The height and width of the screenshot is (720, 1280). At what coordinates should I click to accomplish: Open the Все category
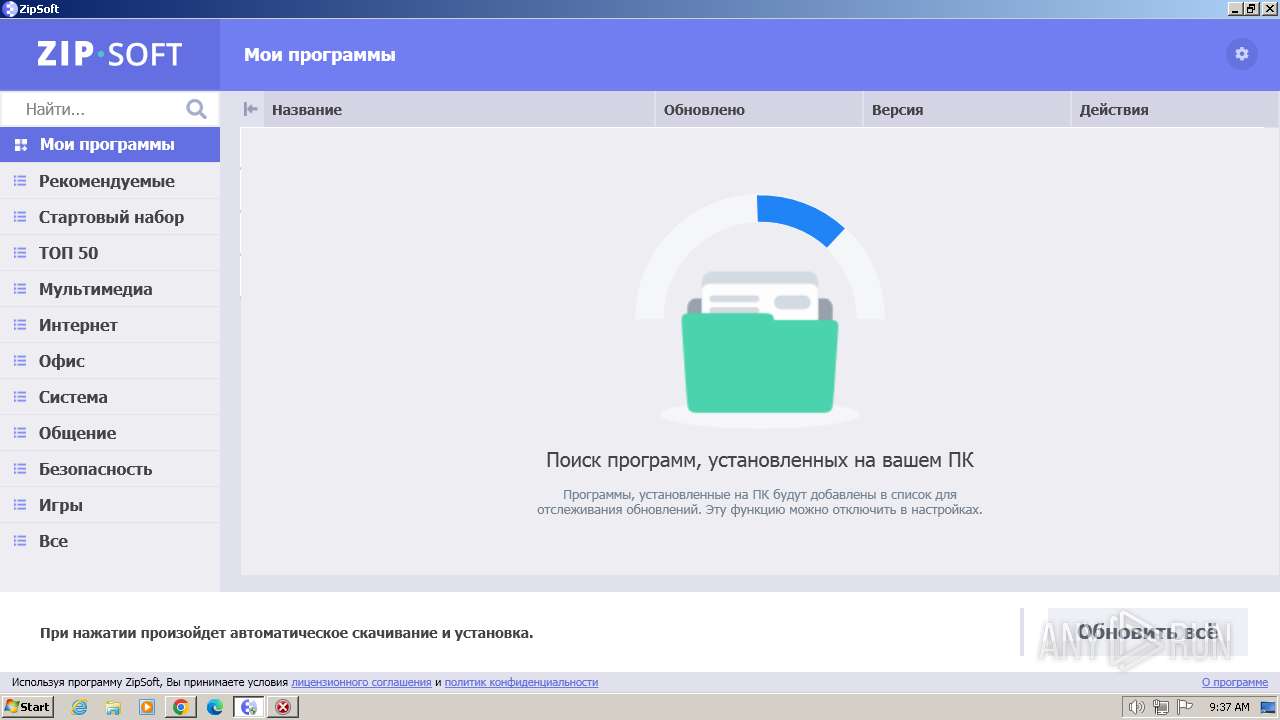tap(110, 541)
